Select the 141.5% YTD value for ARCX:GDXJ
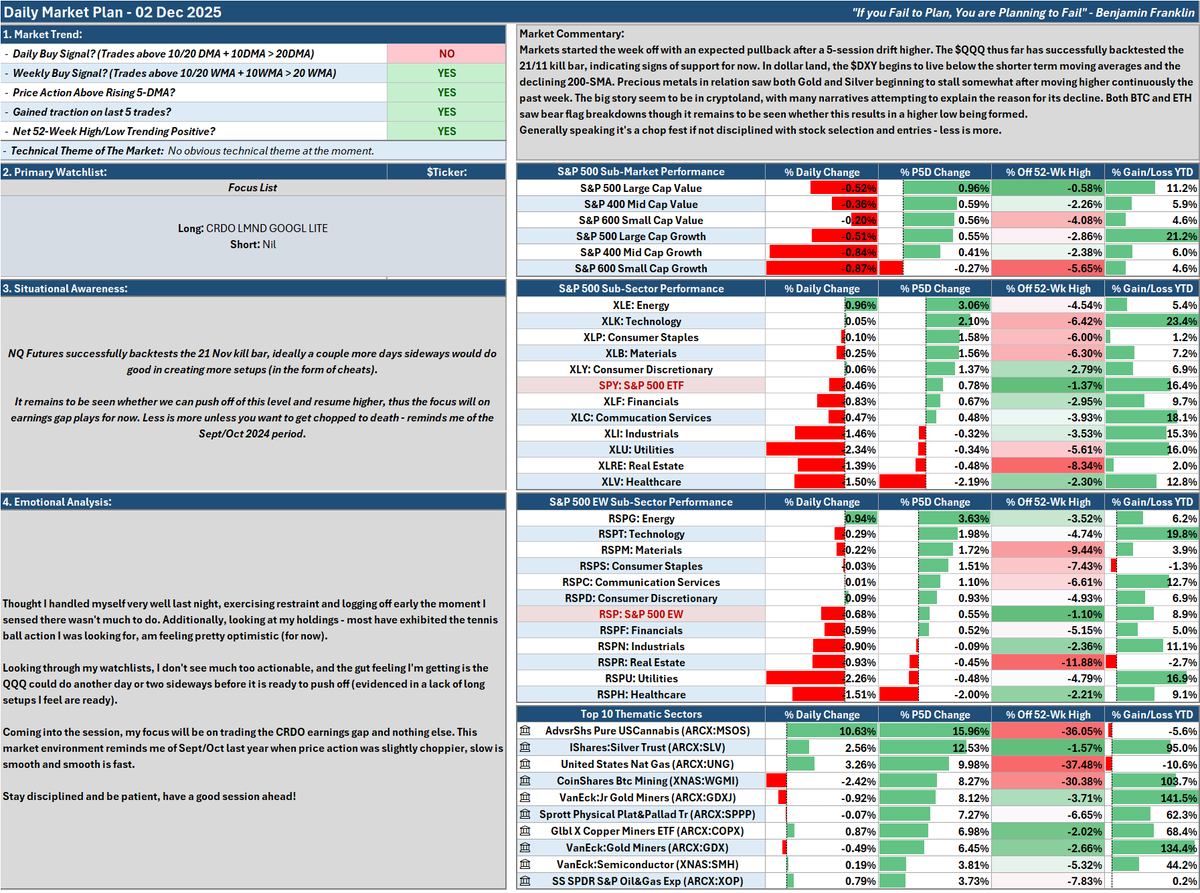 pos(1153,798)
